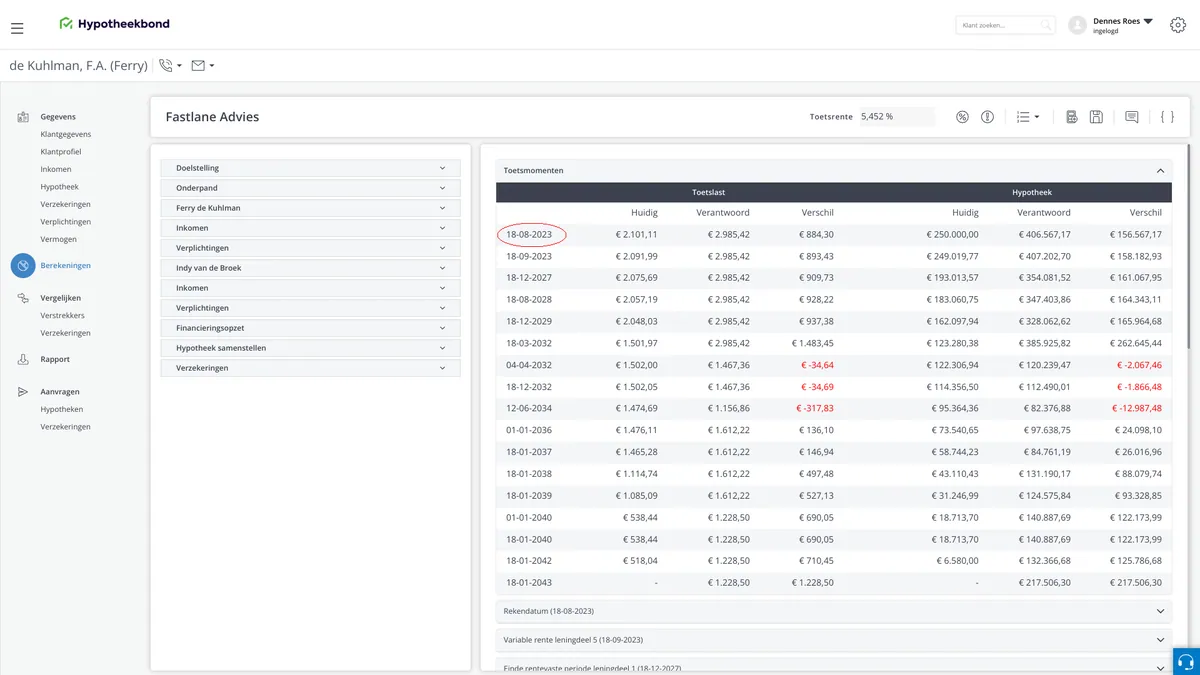Open Vermogen in the sidebar
This screenshot has height=675, width=1200.
coord(59,239)
